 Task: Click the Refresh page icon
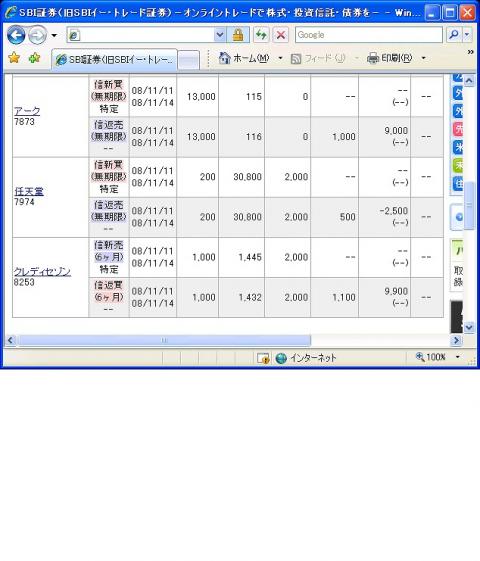[261, 35]
